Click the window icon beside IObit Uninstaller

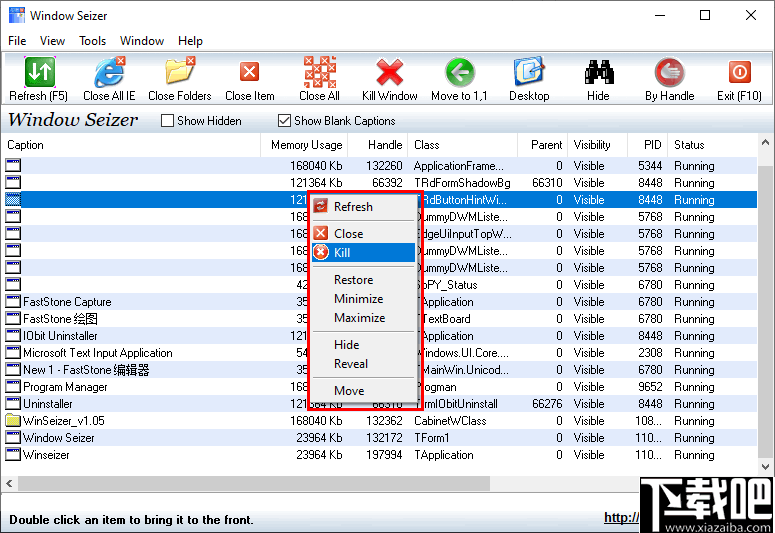[x=13, y=336]
